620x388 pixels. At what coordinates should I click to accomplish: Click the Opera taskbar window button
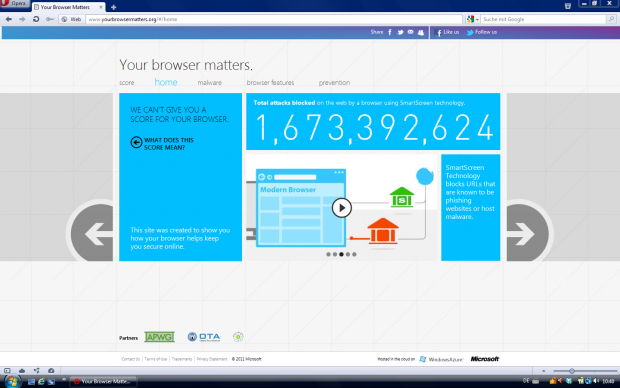(103, 382)
